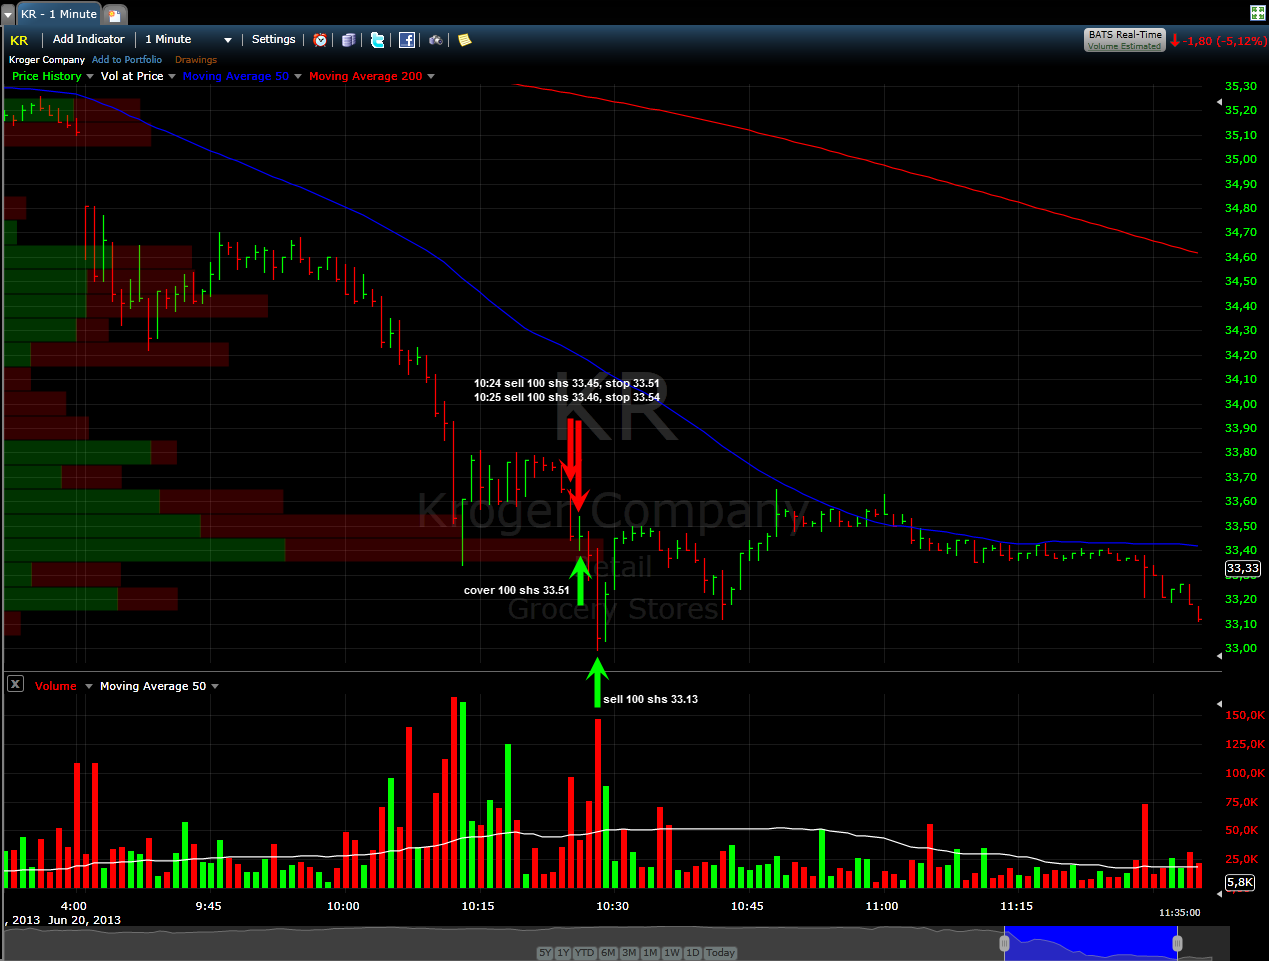Click Add Indicator in the toolbar
1269x962 pixels.
pos(88,39)
